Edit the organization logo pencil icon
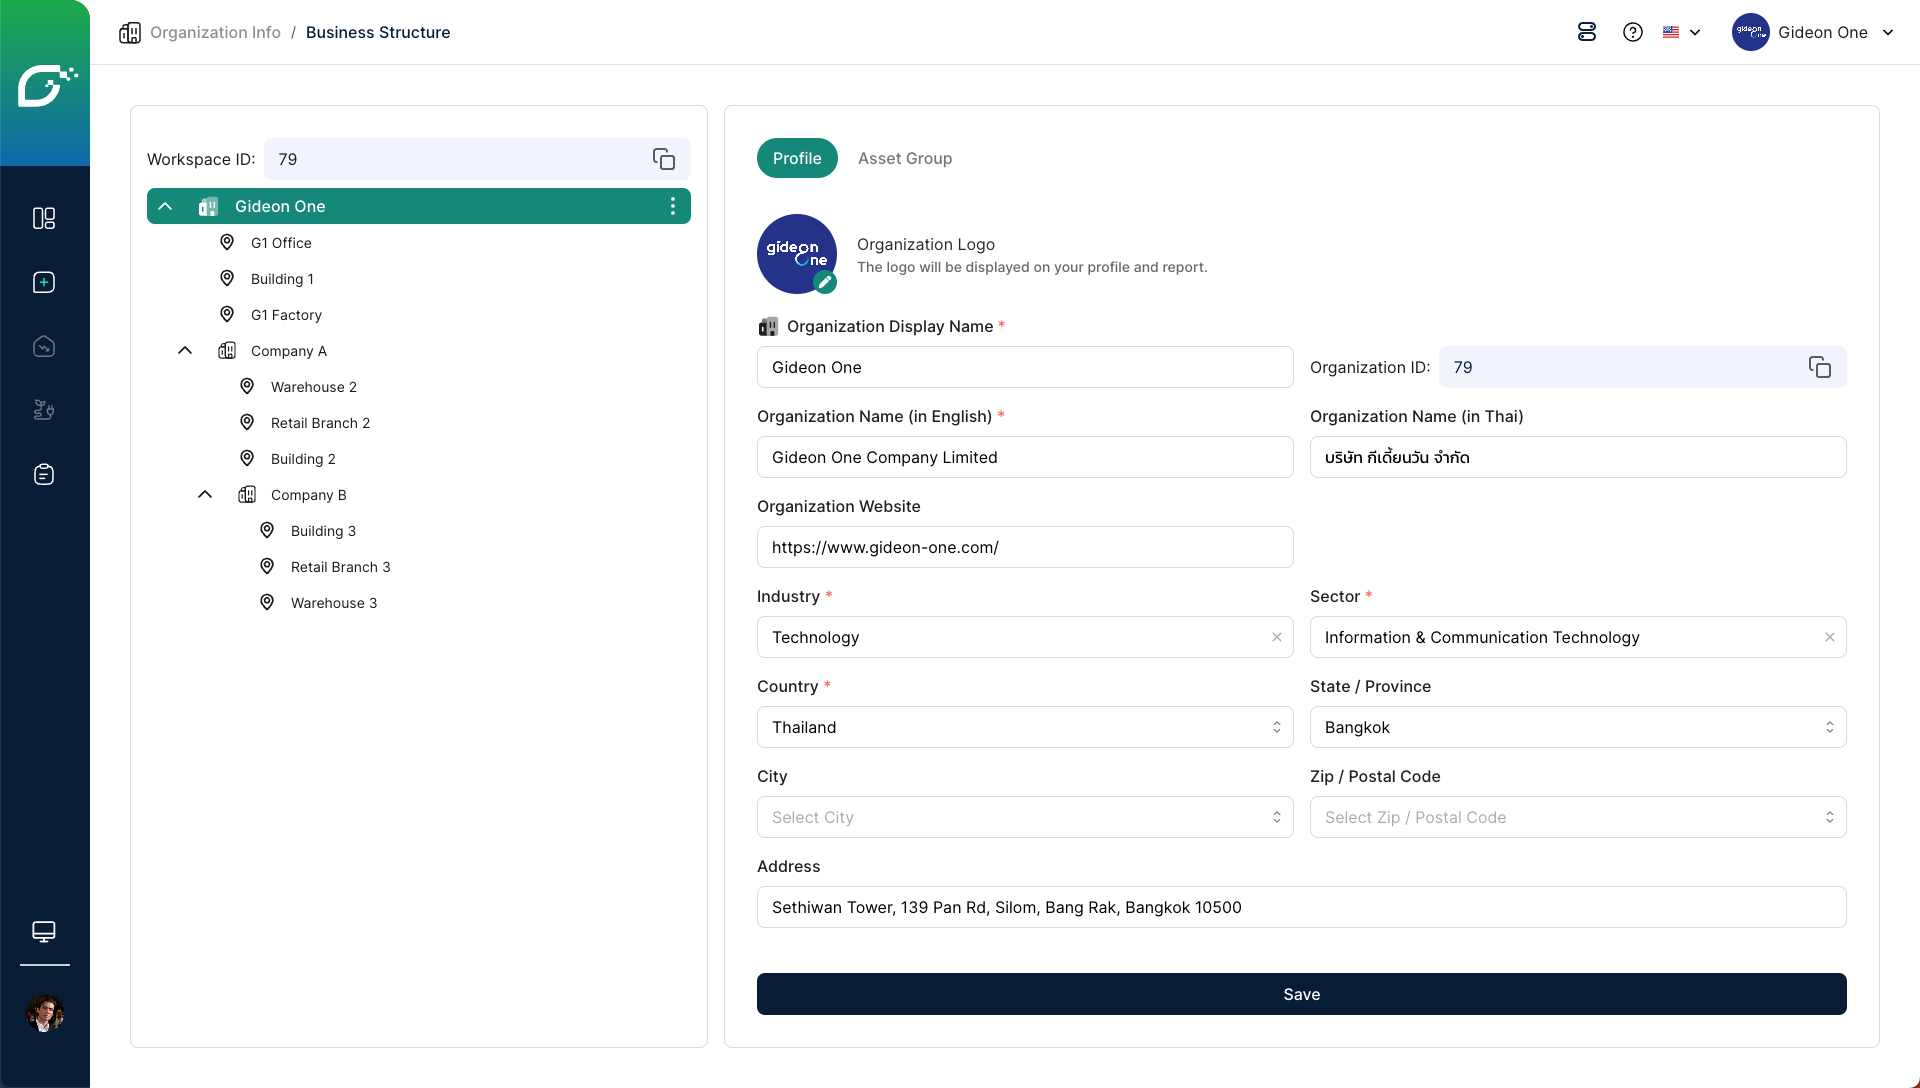 point(824,282)
